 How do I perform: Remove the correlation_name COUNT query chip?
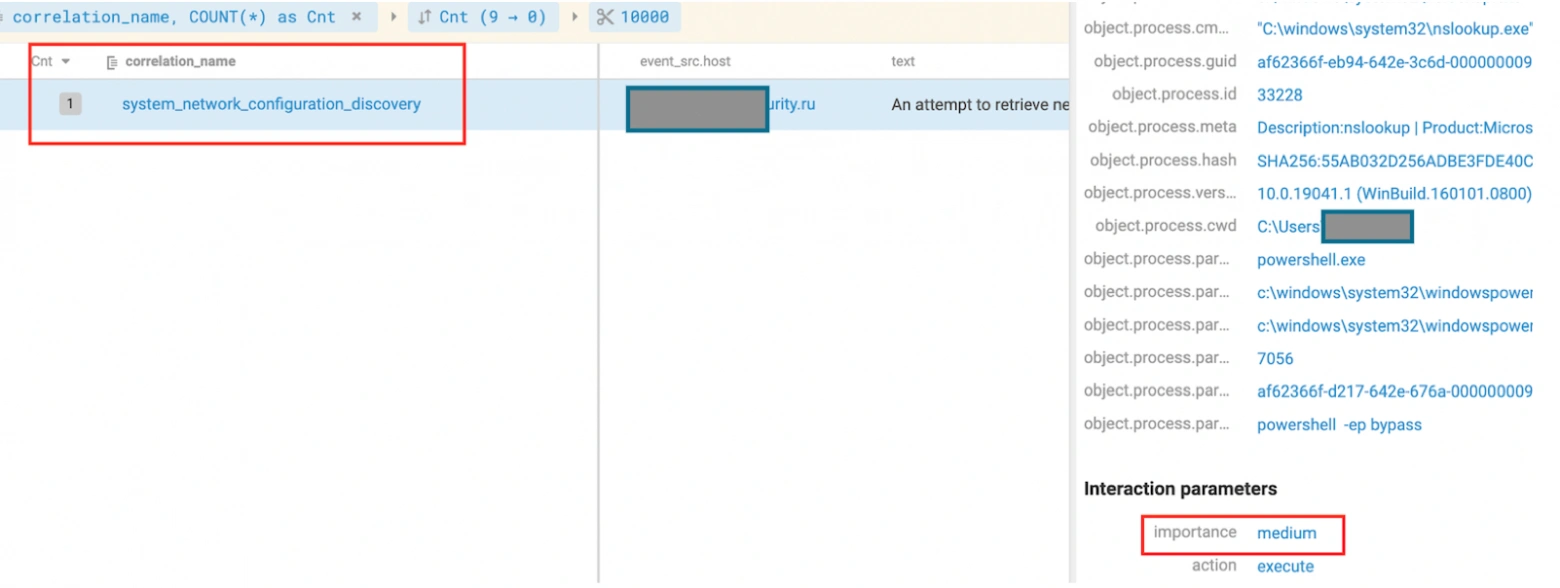tap(356, 17)
